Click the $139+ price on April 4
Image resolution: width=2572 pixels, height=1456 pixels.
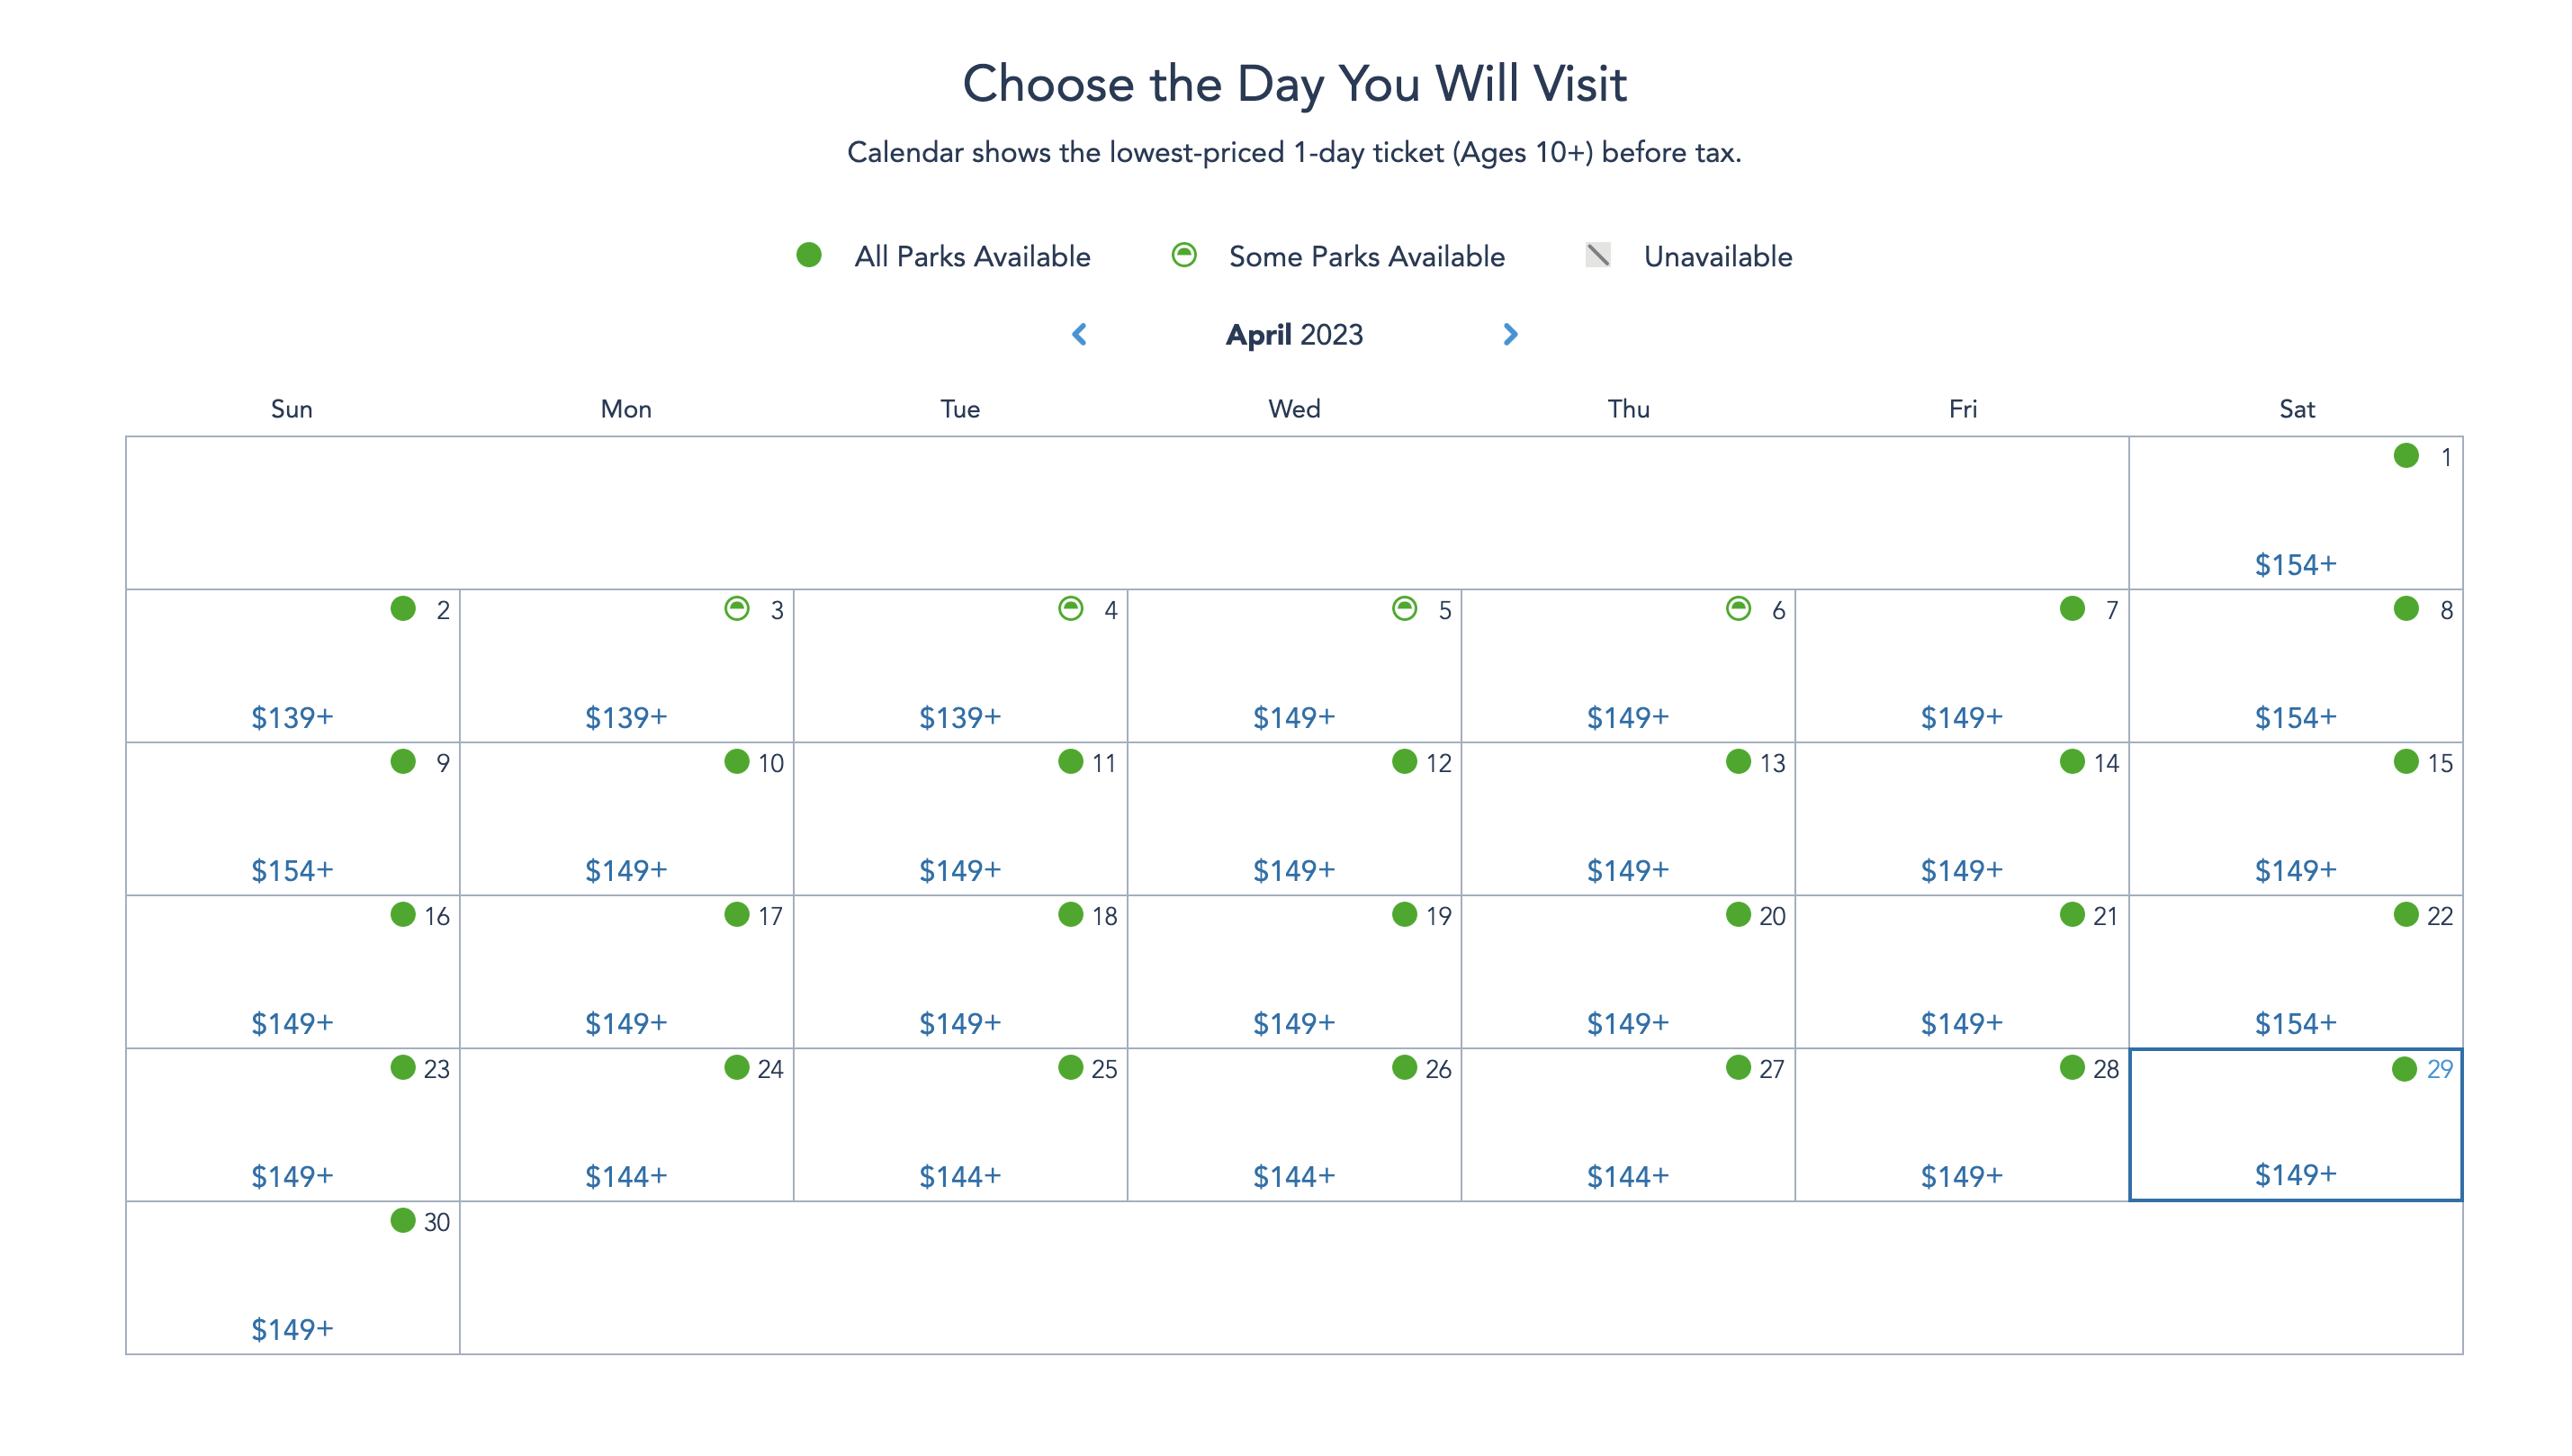(960, 717)
